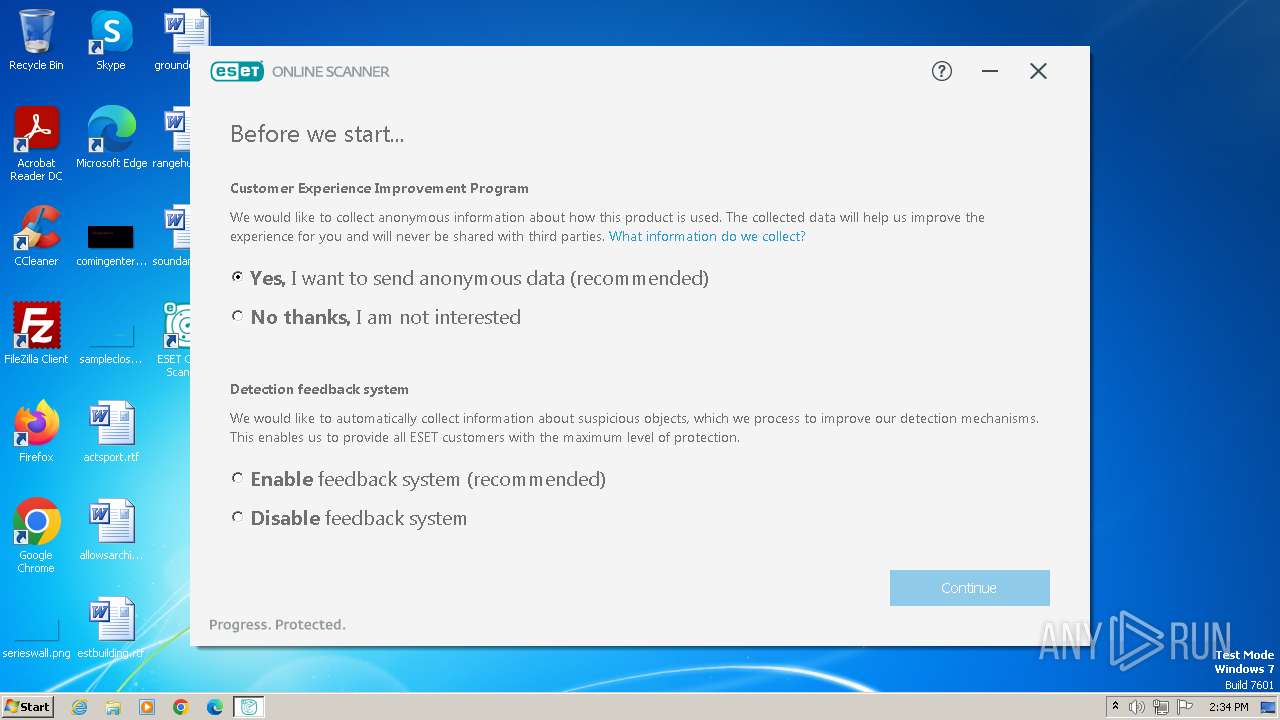
Task: Select the estbuilding.rtf document icon
Action: pos(111,627)
